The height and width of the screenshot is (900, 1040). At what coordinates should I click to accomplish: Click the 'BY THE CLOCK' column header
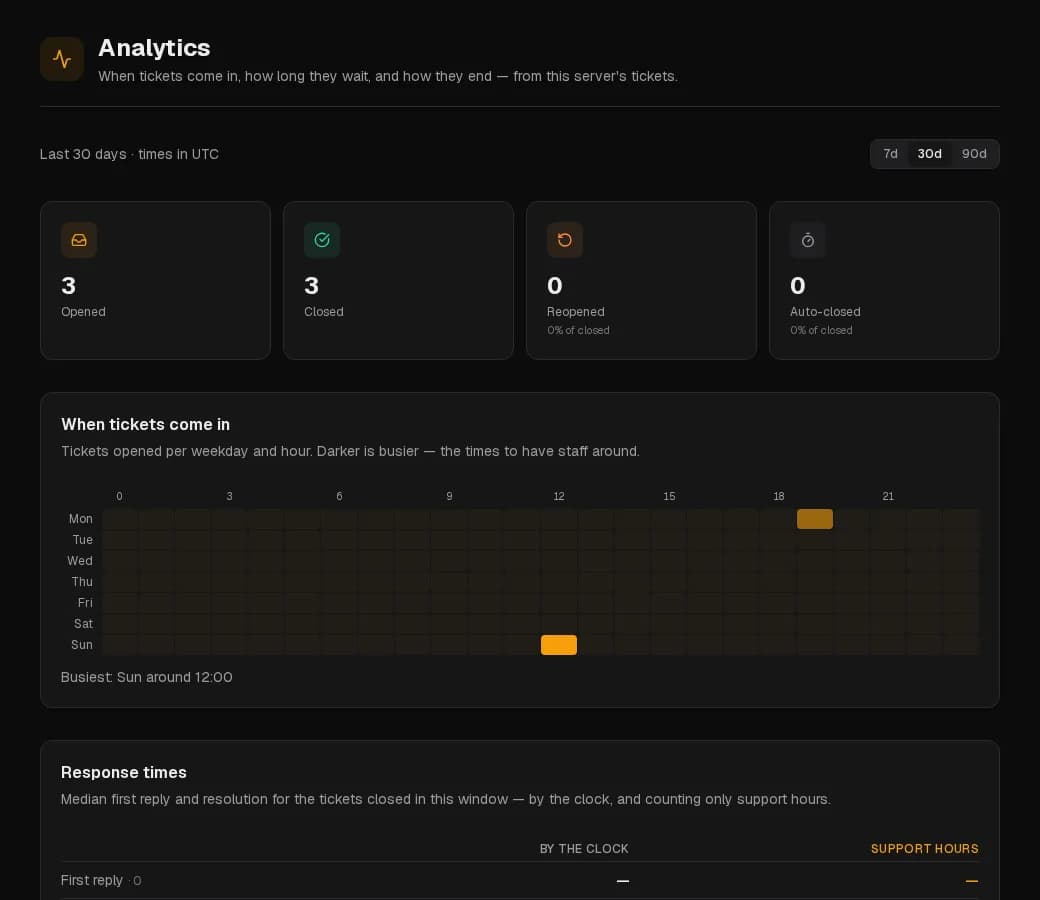[584, 849]
